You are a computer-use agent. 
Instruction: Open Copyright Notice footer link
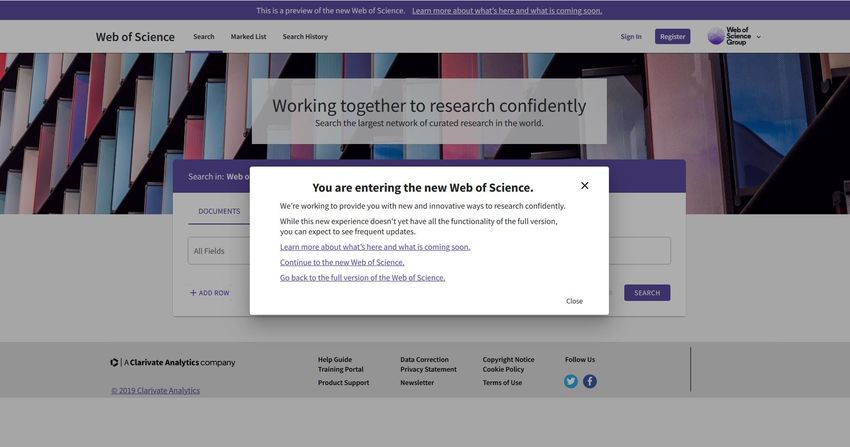[508, 359]
